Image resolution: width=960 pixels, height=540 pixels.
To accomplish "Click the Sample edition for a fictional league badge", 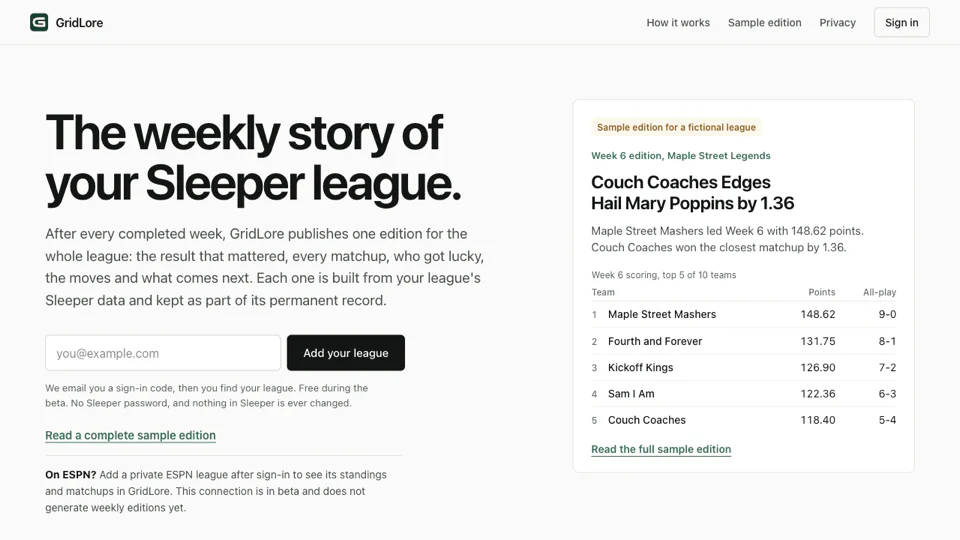I will click(676, 127).
